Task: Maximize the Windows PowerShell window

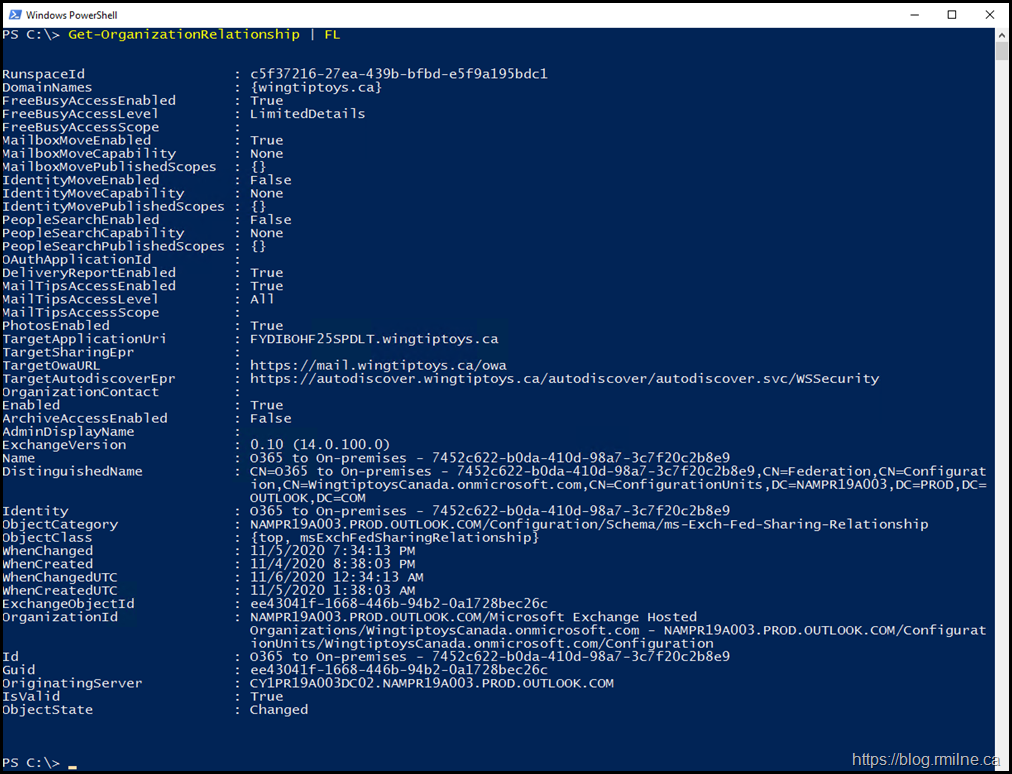Action: click(951, 14)
